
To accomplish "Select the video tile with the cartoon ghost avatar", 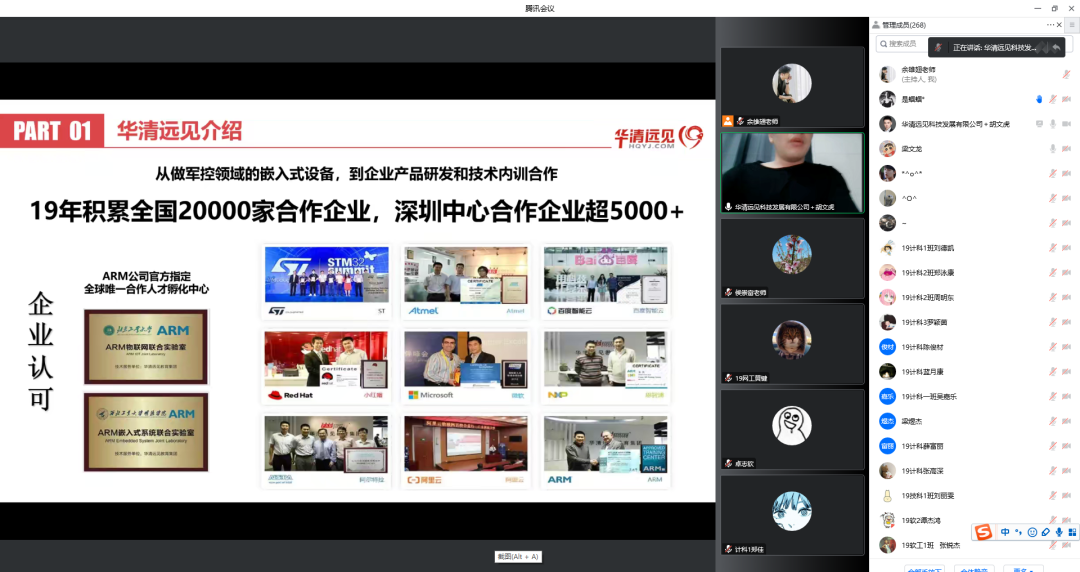I will click(x=792, y=429).
